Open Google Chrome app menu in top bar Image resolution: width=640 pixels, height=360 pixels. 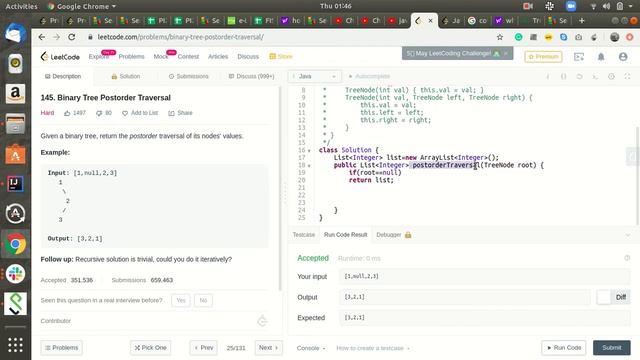pos(82,6)
